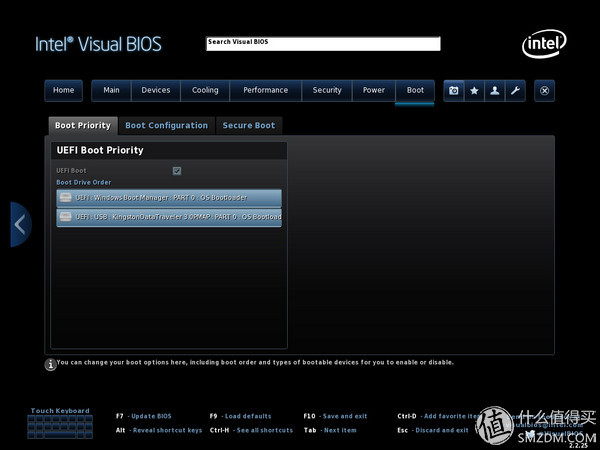Open the Performance menu tab
600x450 pixels.
tap(266, 91)
